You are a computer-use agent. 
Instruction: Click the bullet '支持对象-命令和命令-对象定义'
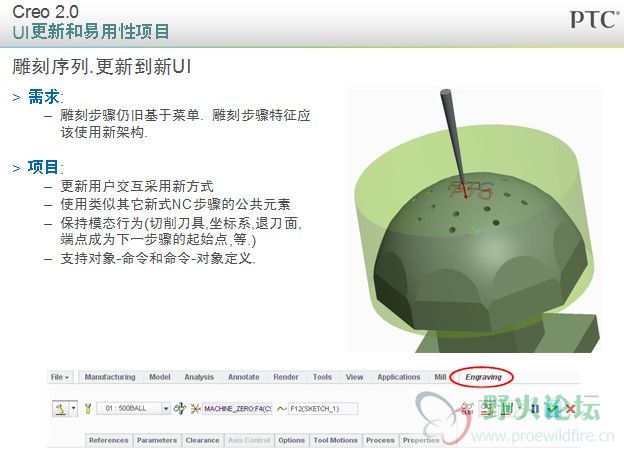pos(158,258)
